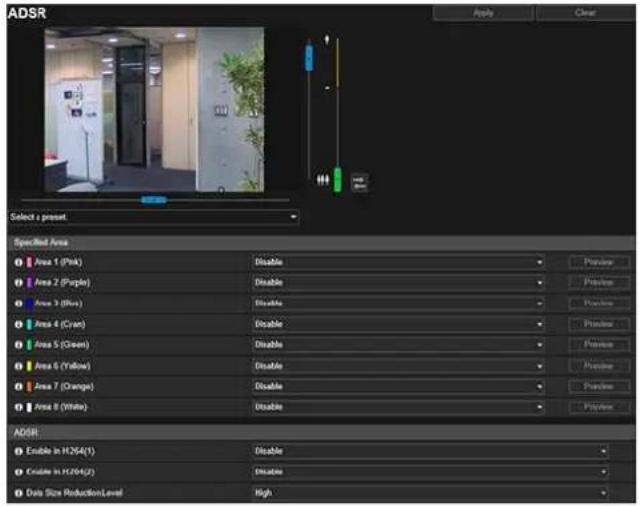Click the info icon for Area 8 (White)
The height and width of the screenshot is (506, 640).
(x=19, y=407)
